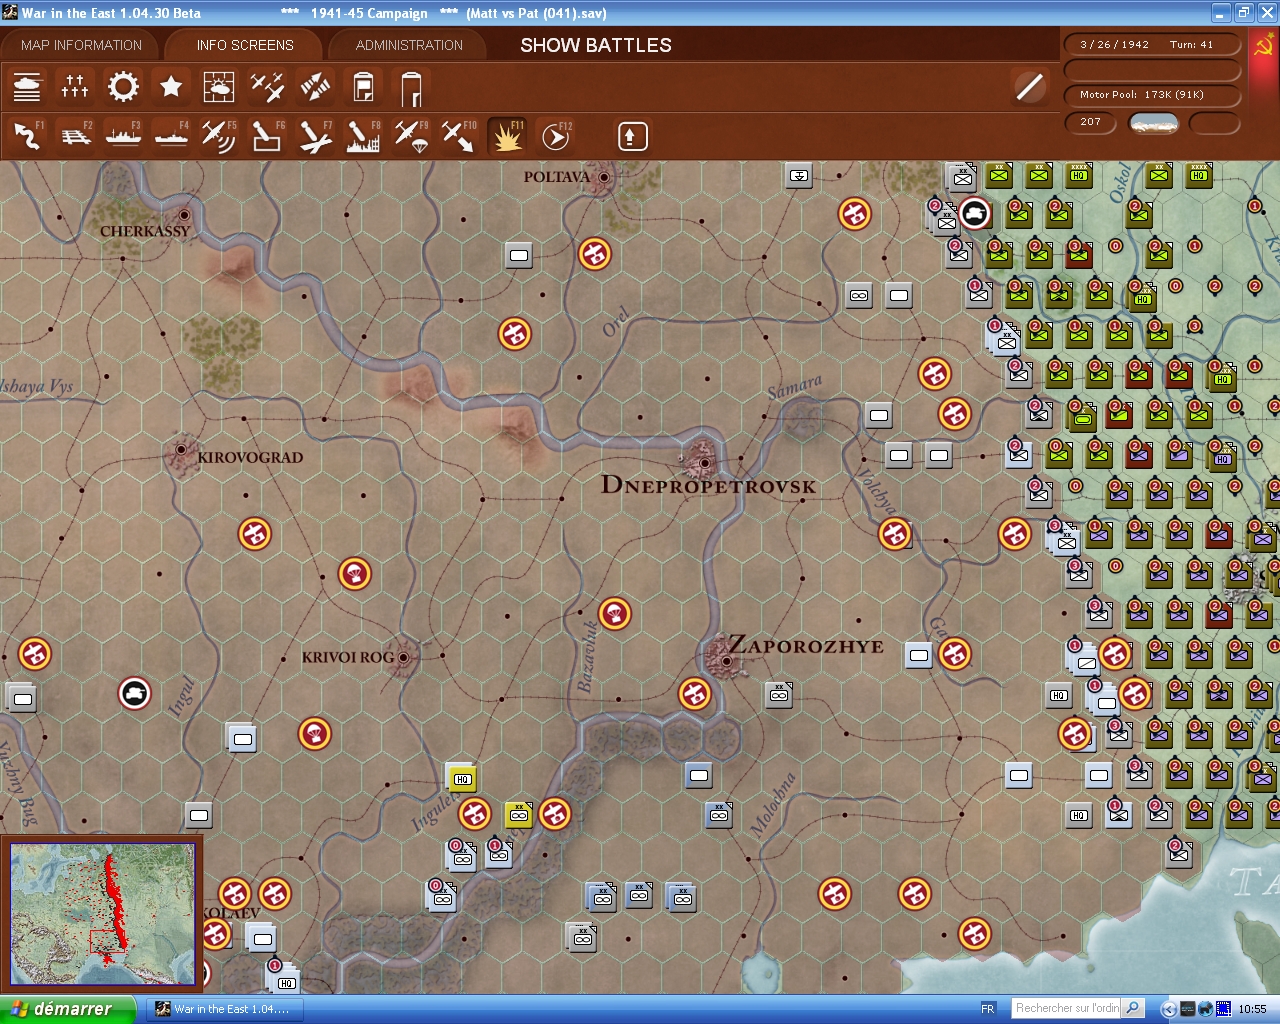Viewport: 1280px width, 1024px height.
Task: Click the Krivoi Rog city marker
Action: pos(403,658)
